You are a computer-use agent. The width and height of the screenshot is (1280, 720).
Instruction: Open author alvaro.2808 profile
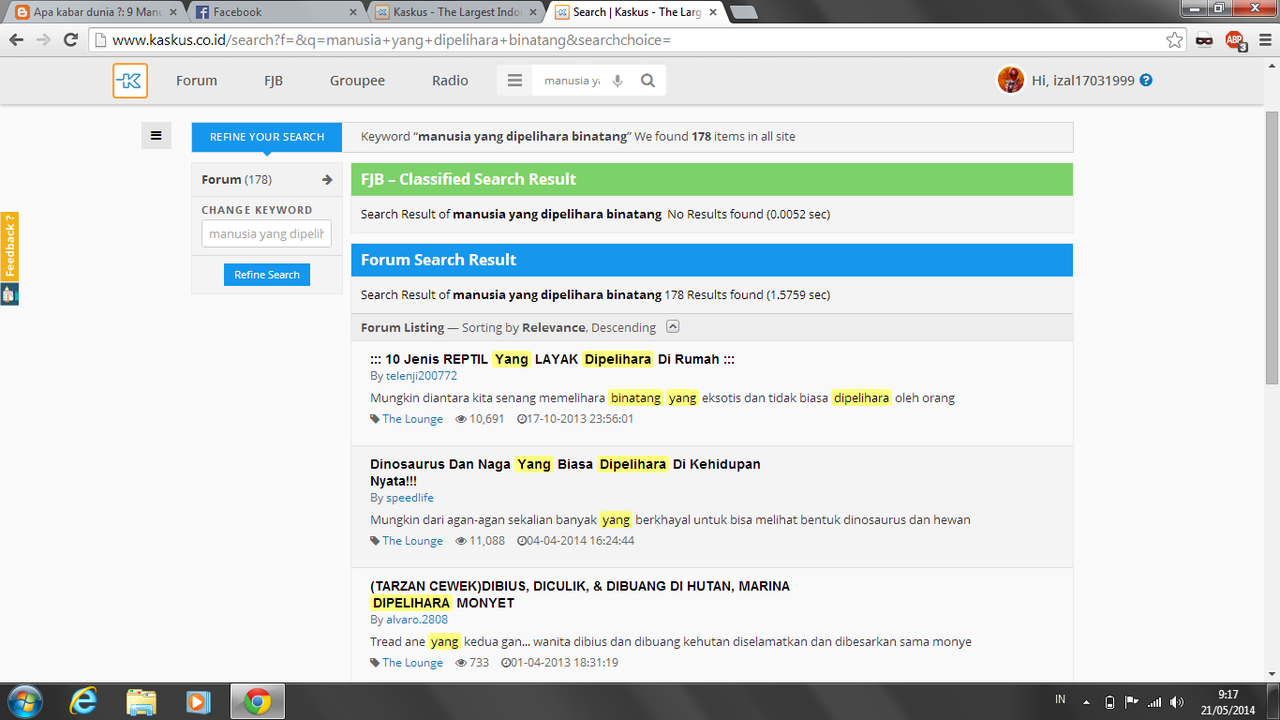[x=417, y=620]
